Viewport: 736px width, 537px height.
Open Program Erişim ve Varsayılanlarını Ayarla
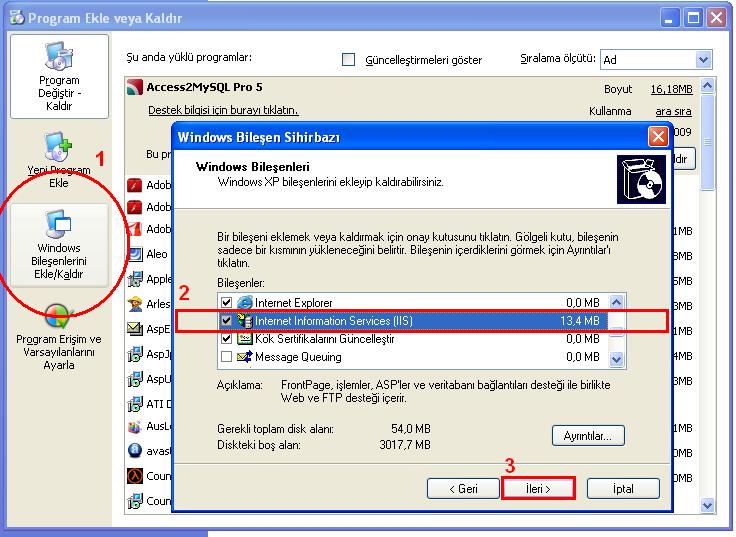(59, 337)
